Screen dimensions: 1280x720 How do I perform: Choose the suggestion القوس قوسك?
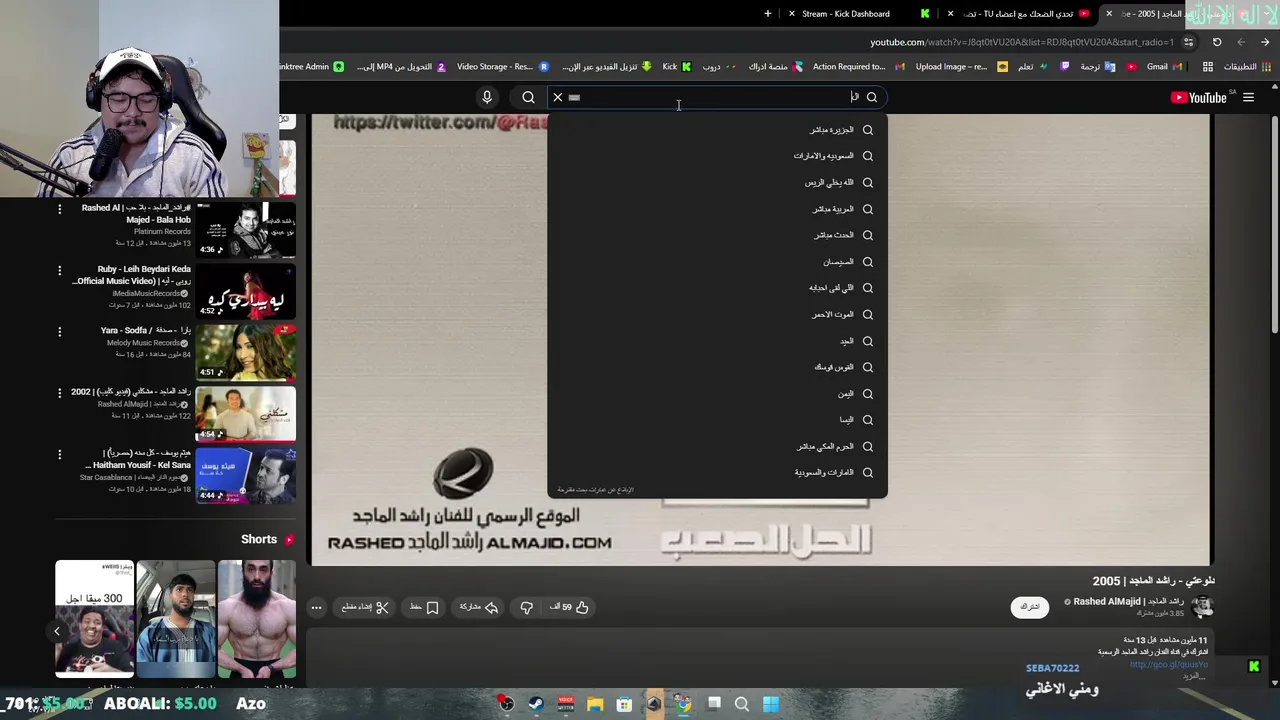tap(717, 367)
